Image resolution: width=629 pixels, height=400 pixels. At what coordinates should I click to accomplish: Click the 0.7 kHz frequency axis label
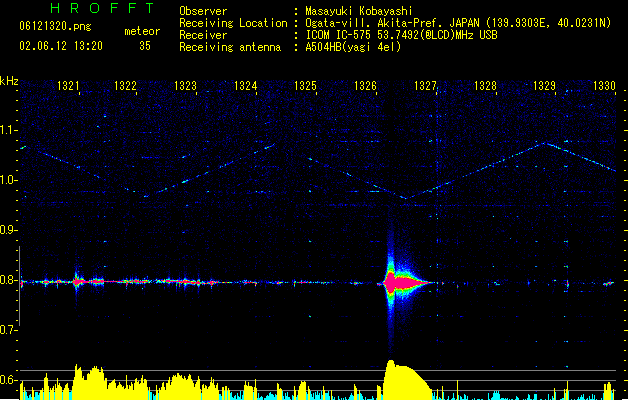click(8, 330)
